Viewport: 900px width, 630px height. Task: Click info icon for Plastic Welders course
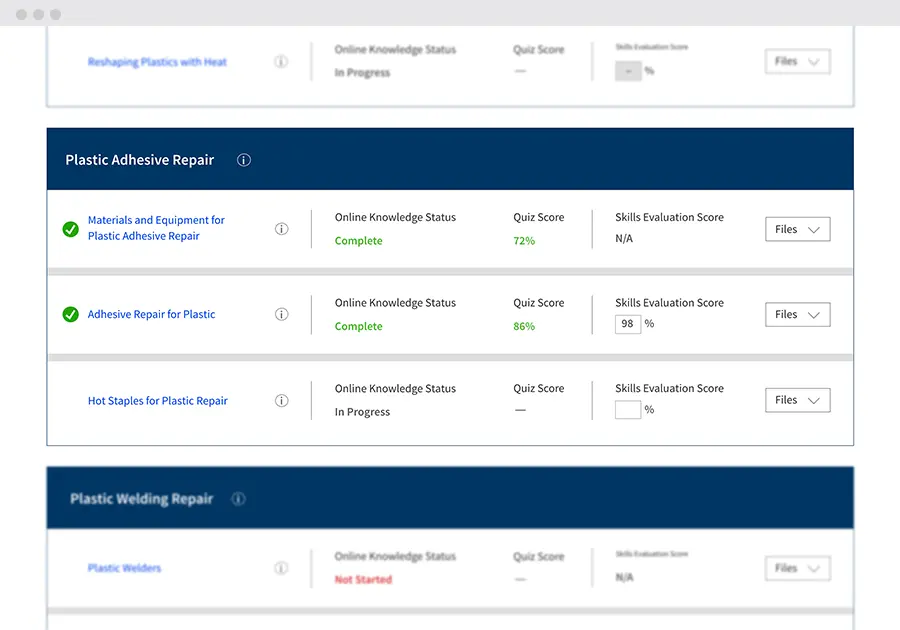[x=281, y=568]
